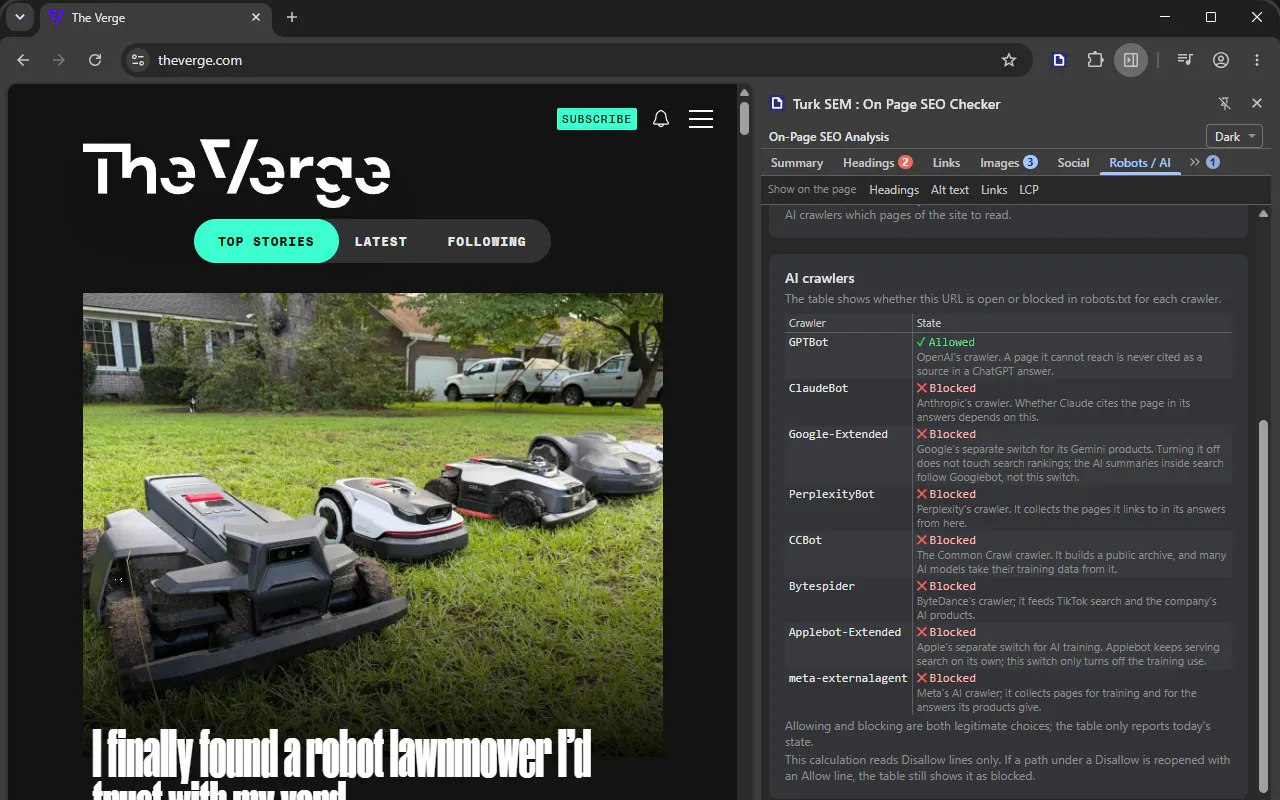Select the Robots / AI tab
Image resolution: width=1280 pixels, height=800 pixels.
1140,163
